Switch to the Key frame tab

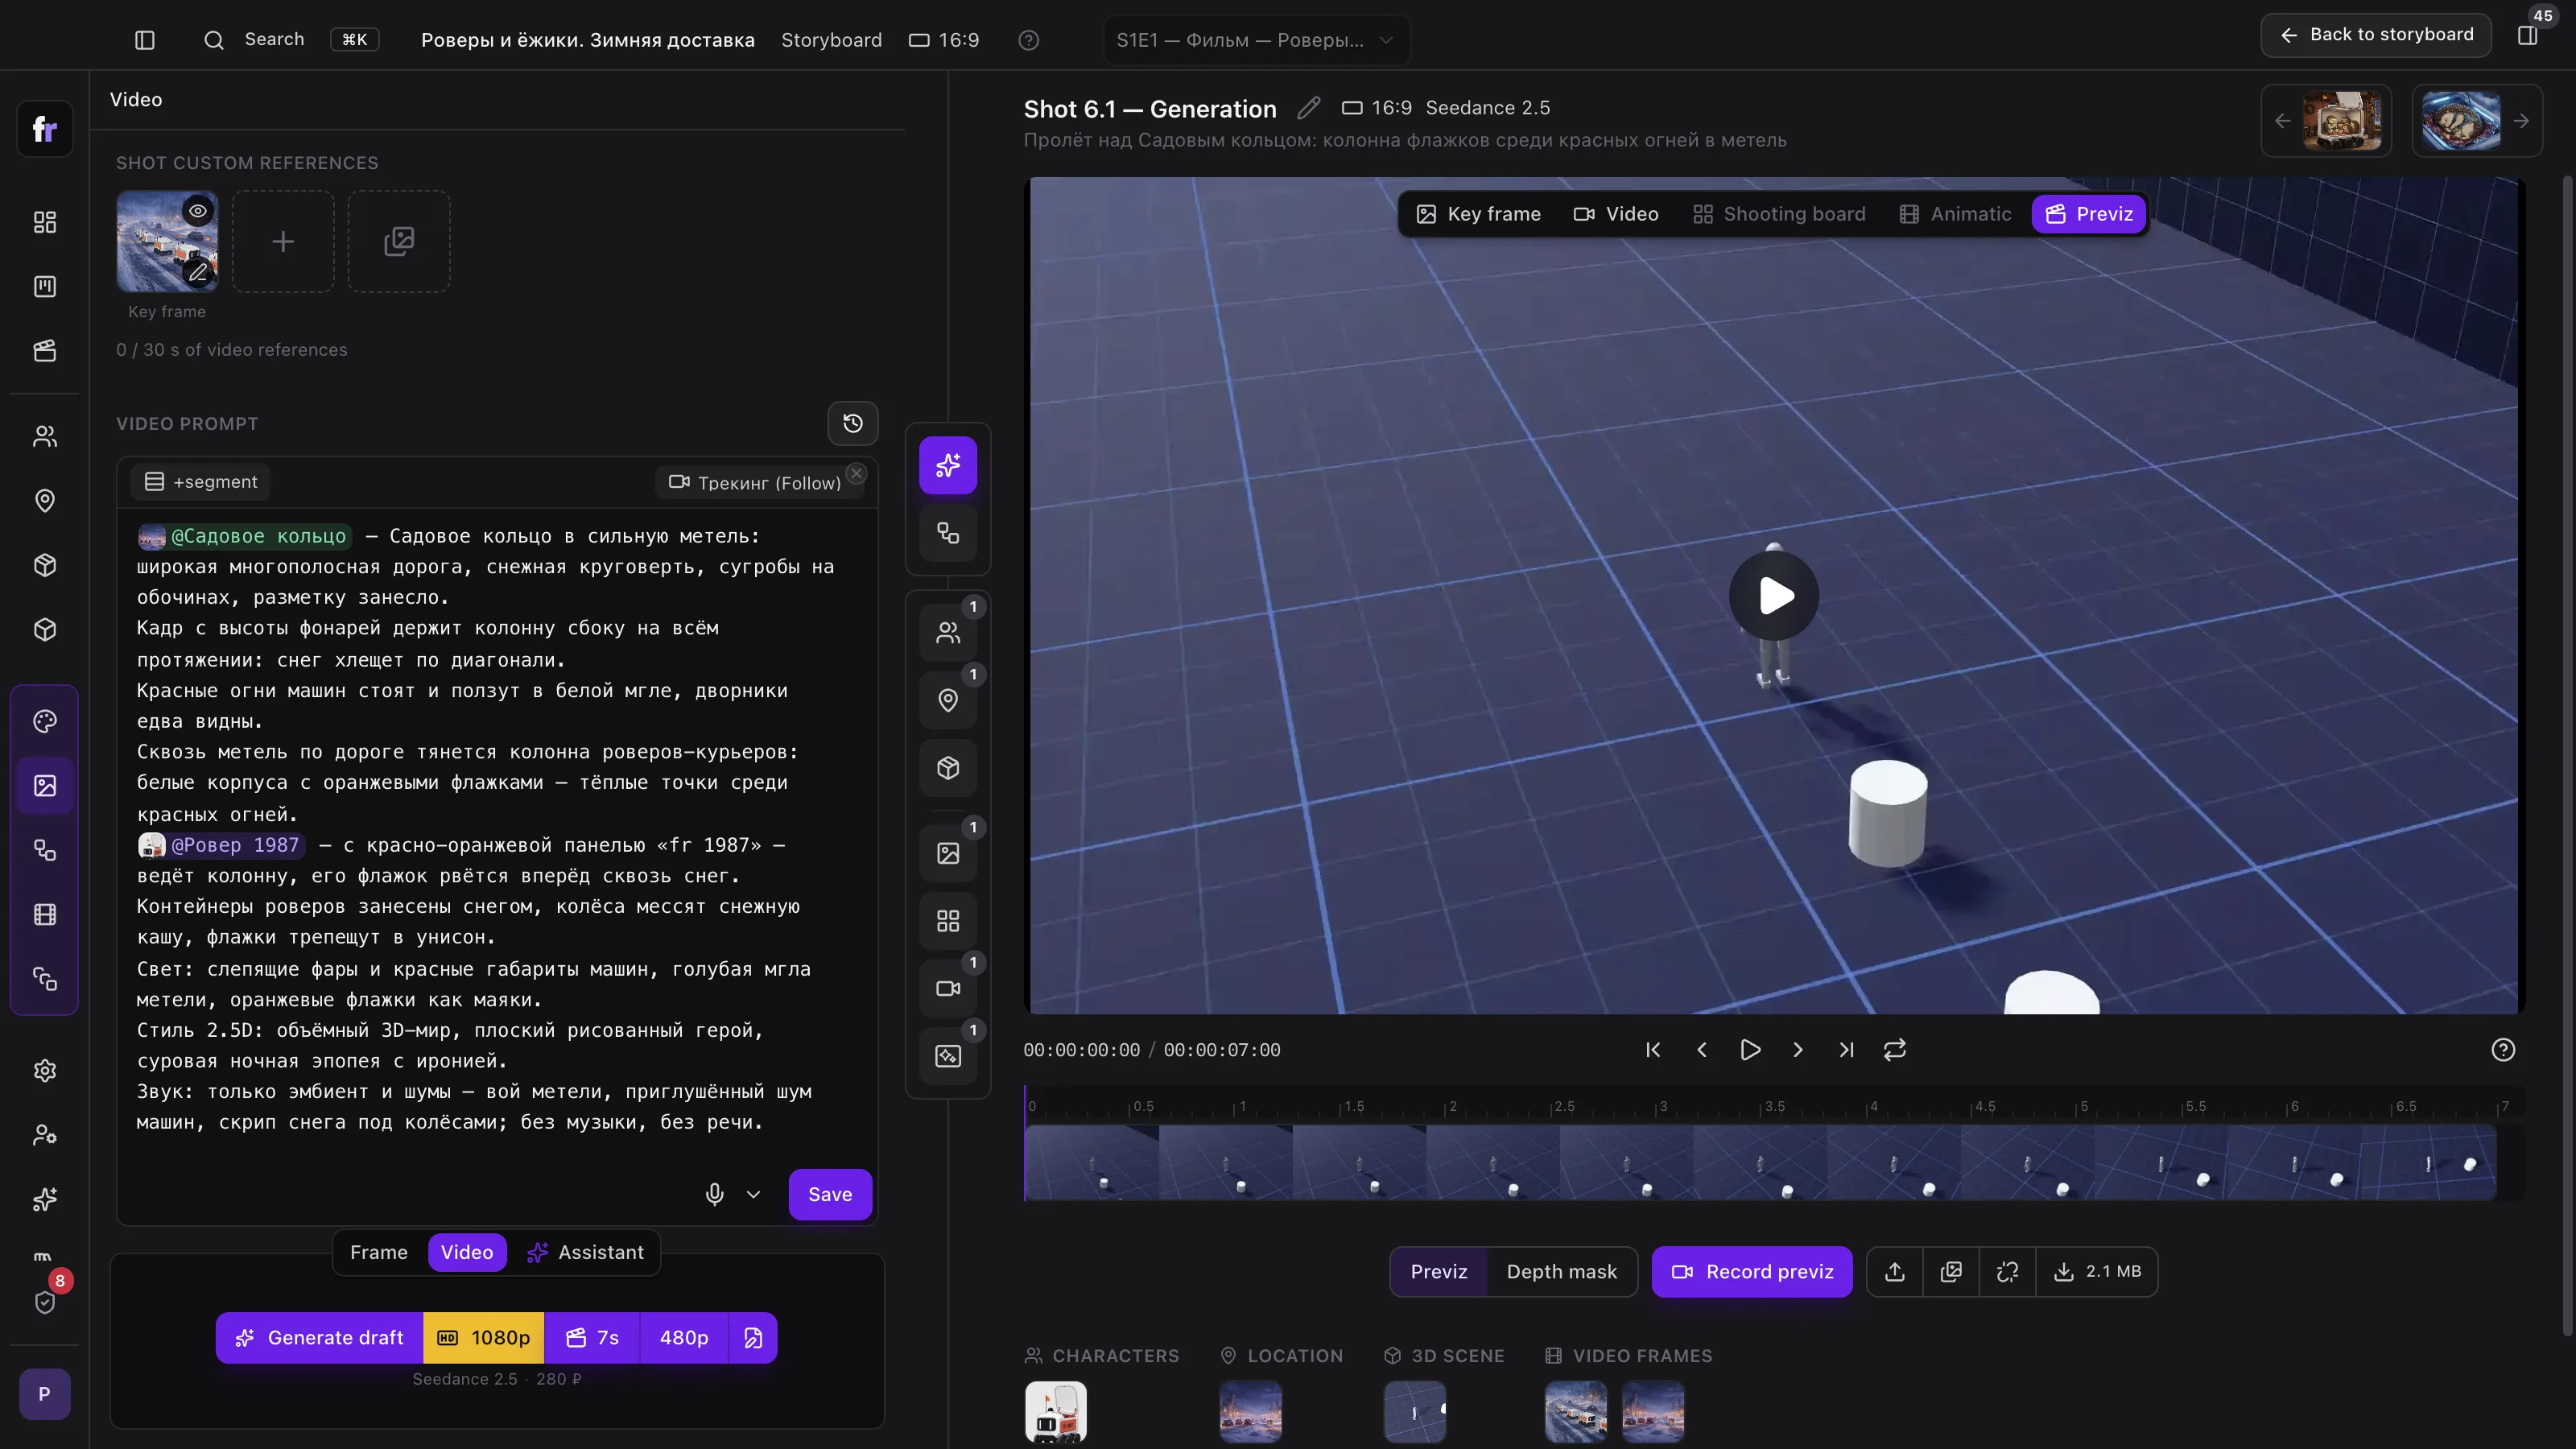point(1478,214)
